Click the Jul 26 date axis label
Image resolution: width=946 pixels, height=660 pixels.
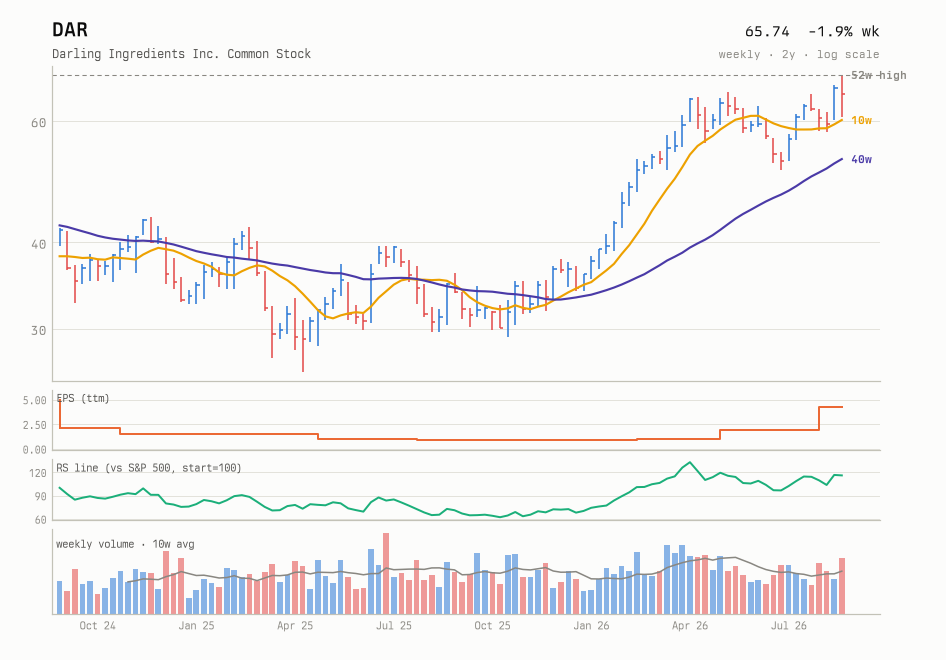click(789, 626)
